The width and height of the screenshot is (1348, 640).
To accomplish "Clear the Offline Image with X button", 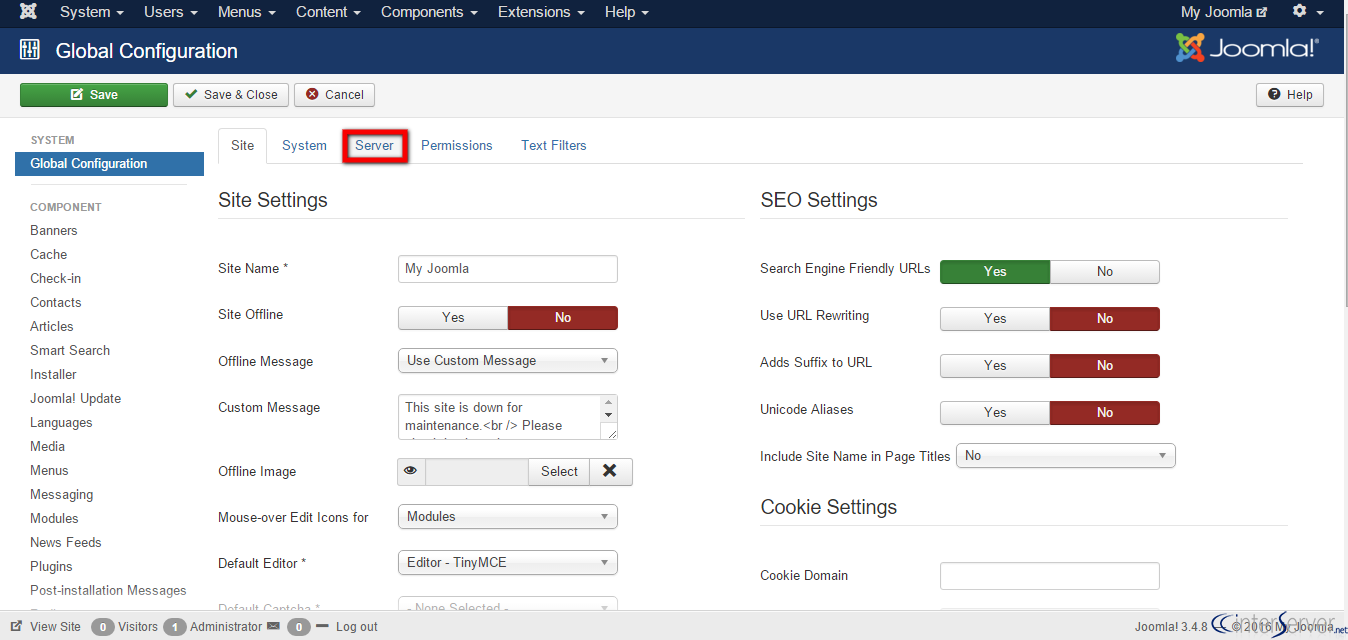I will coord(610,472).
